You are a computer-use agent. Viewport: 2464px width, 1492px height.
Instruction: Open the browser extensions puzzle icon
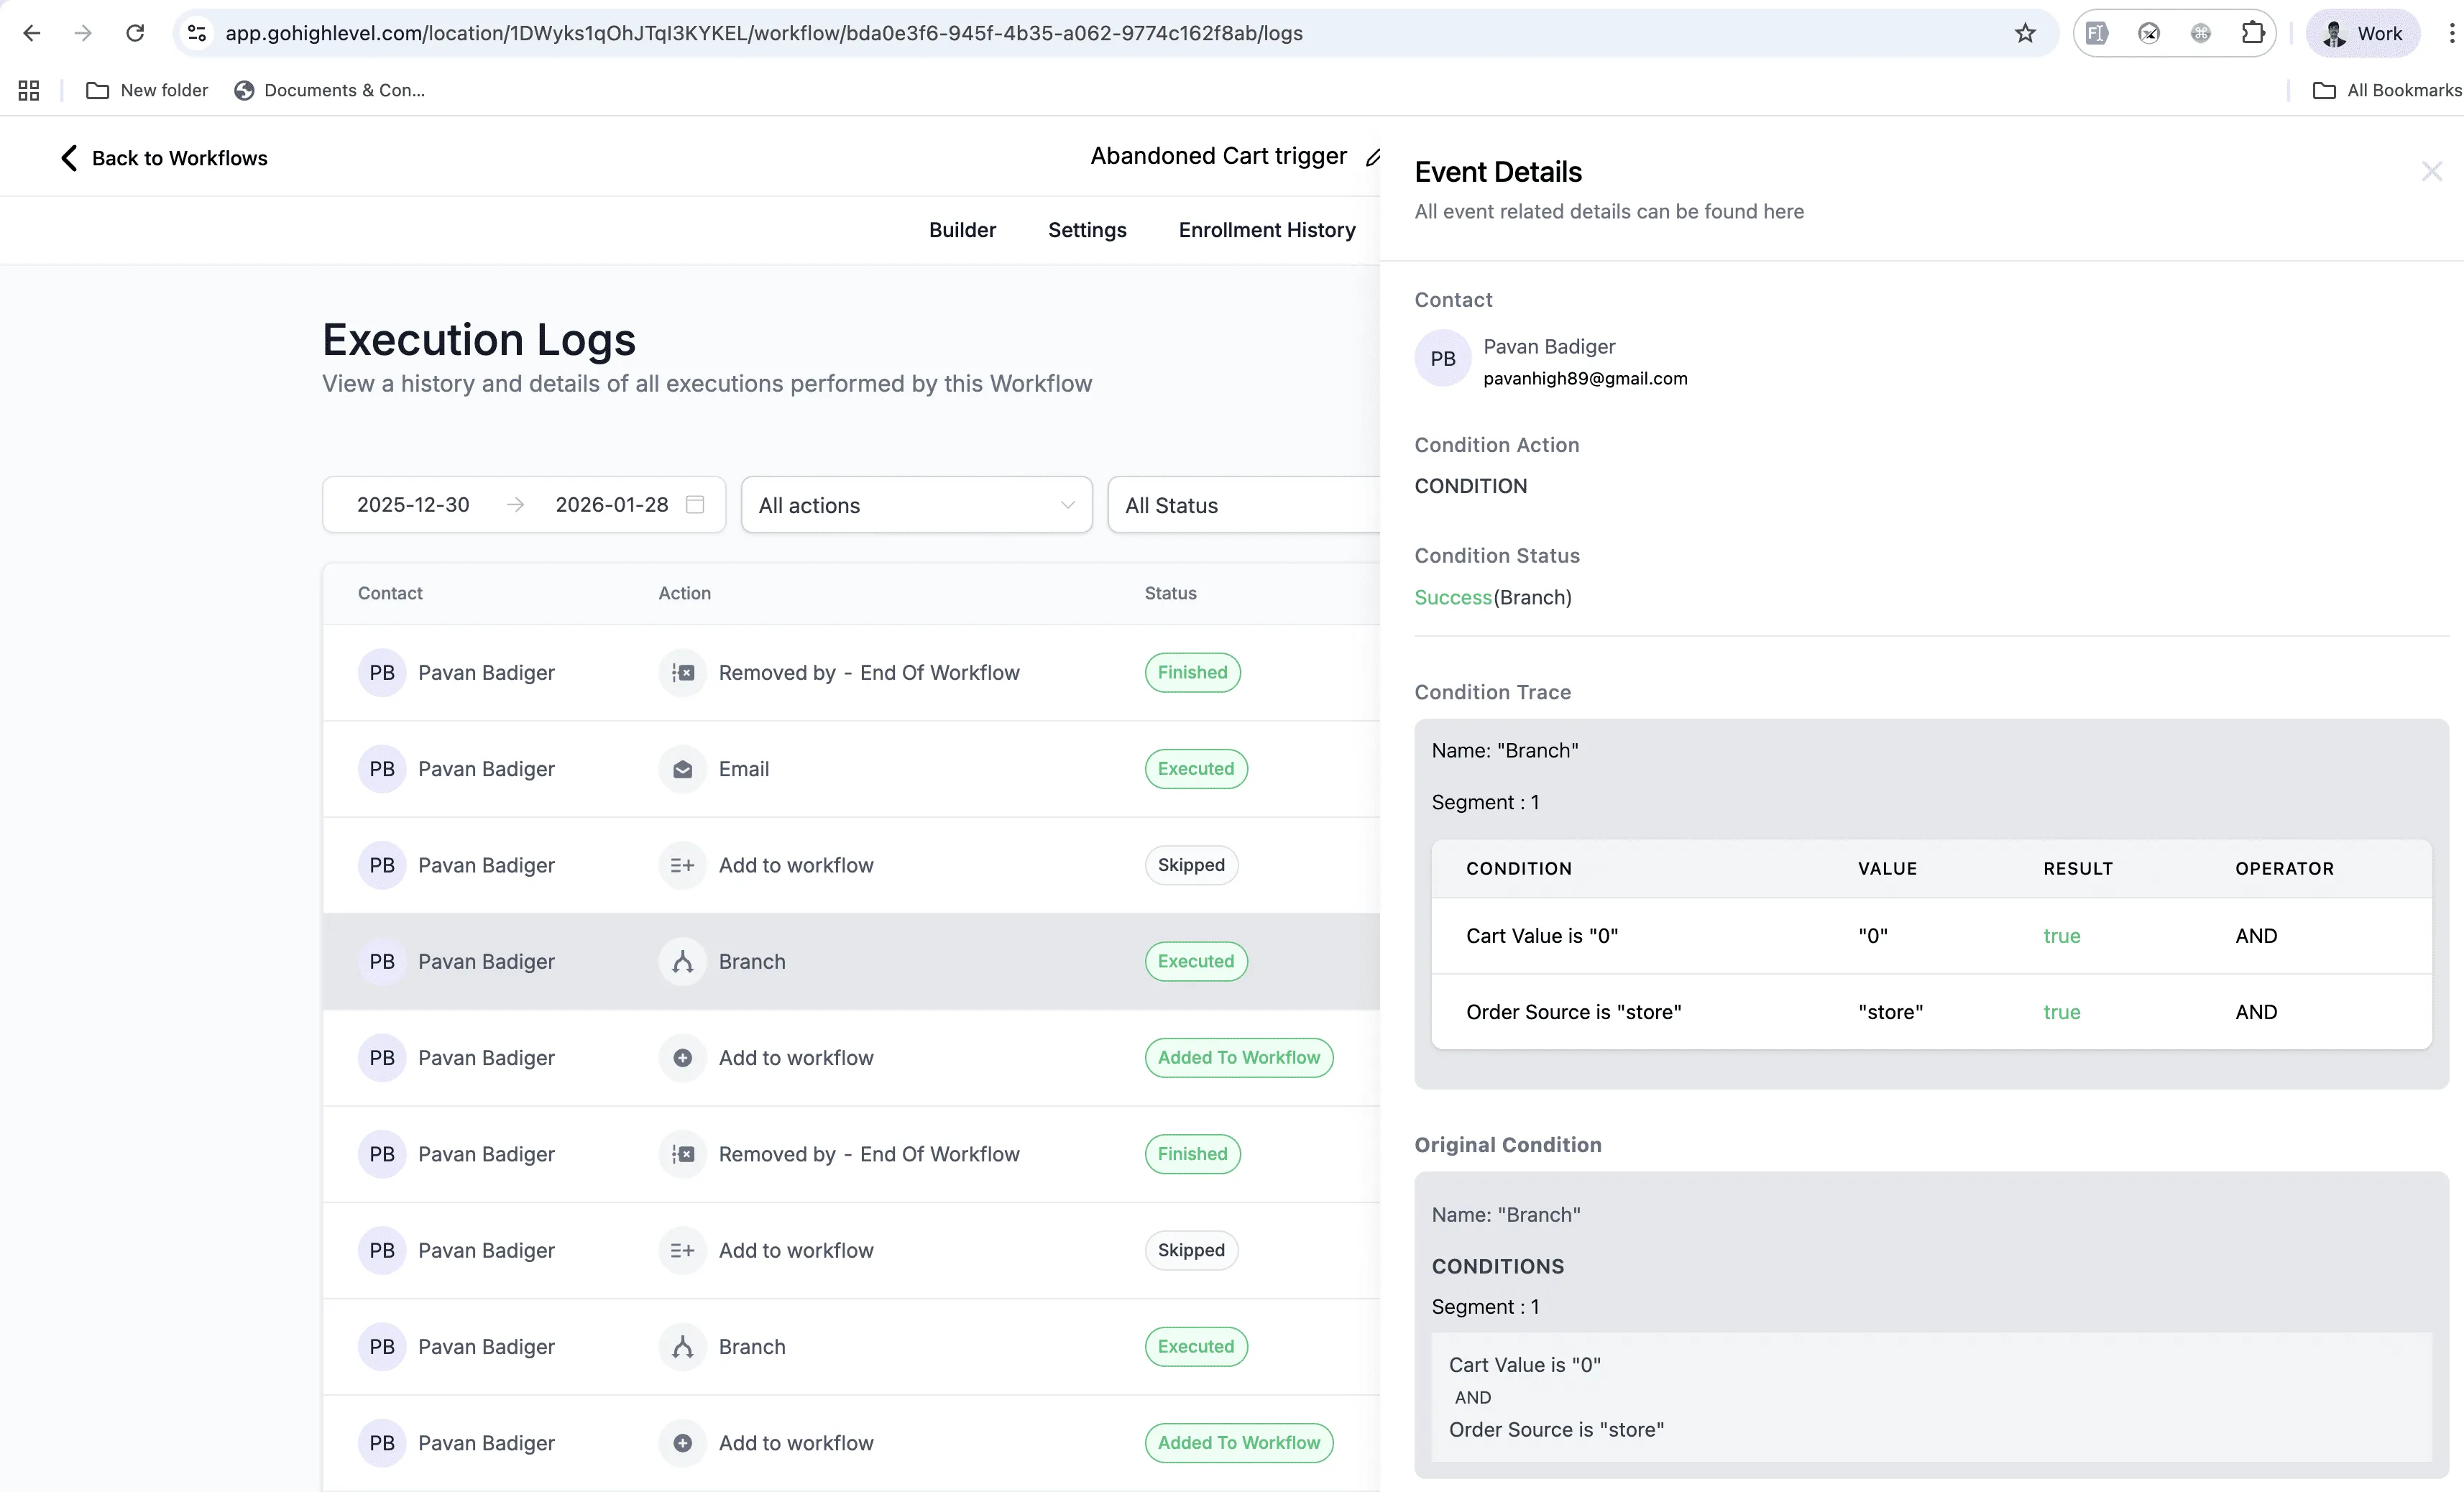2252,32
